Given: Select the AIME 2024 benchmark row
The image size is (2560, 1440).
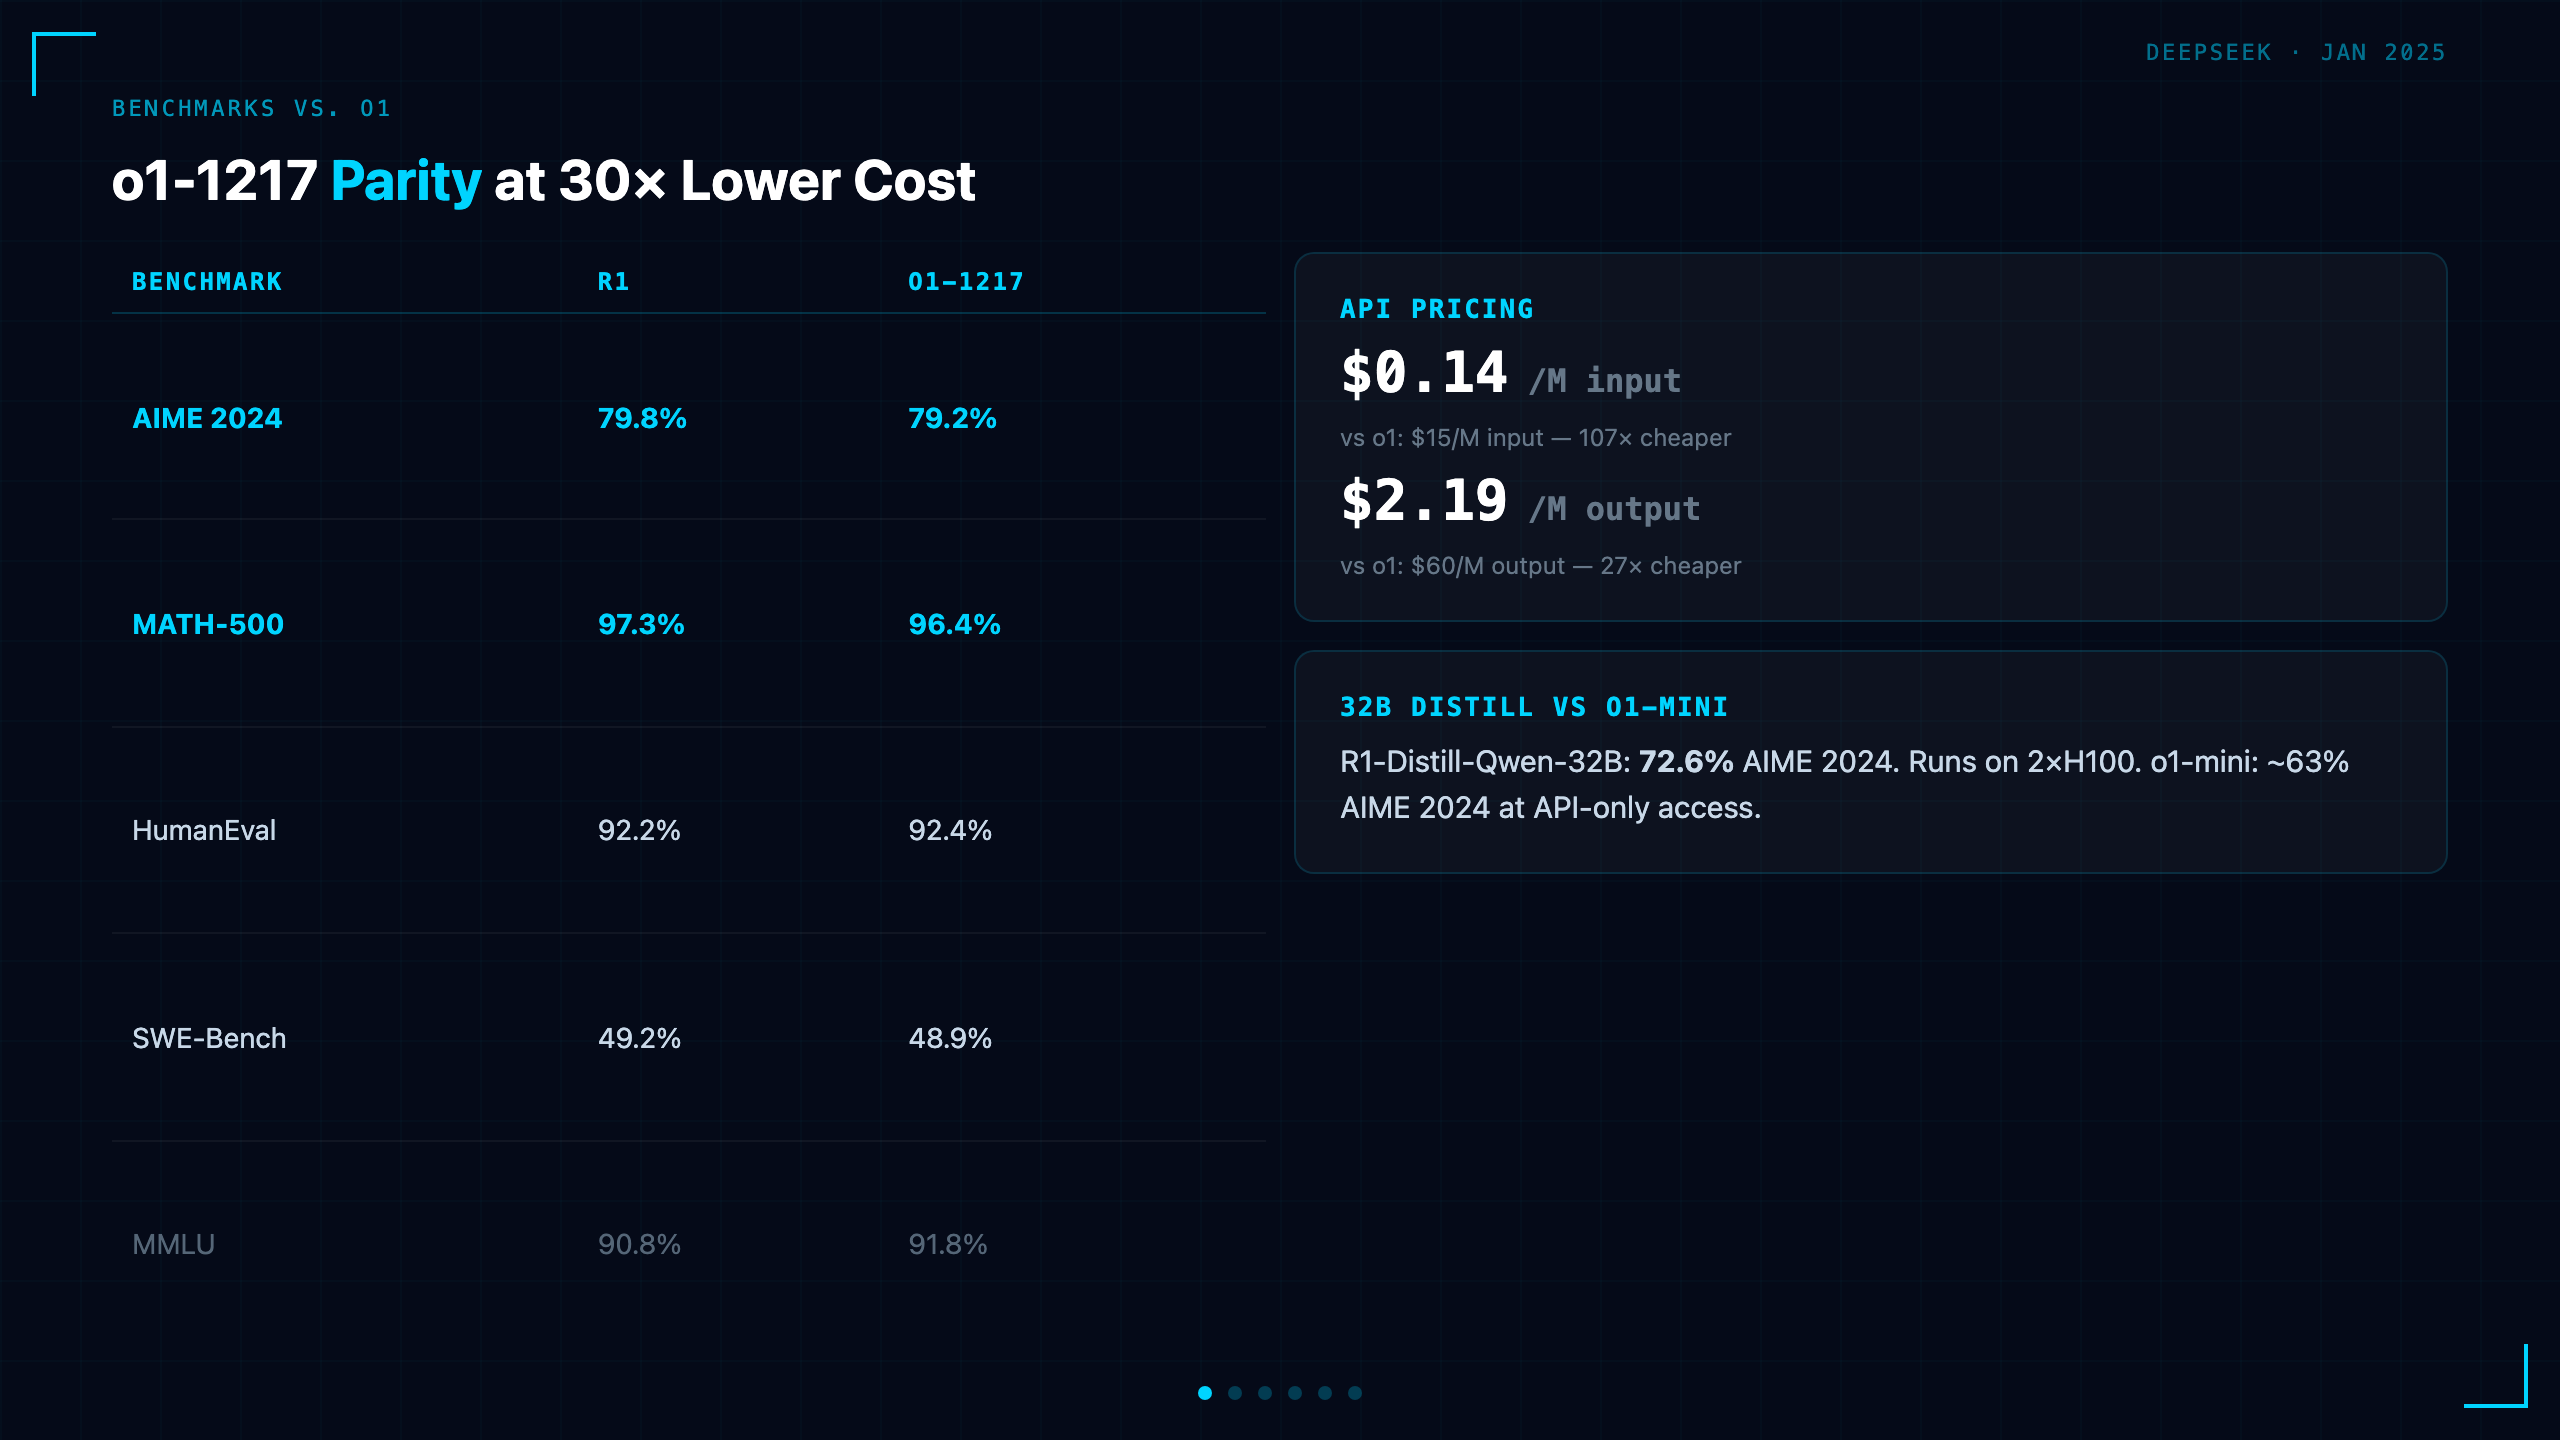Looking at the screenshot, I should (x=689, y=418).
